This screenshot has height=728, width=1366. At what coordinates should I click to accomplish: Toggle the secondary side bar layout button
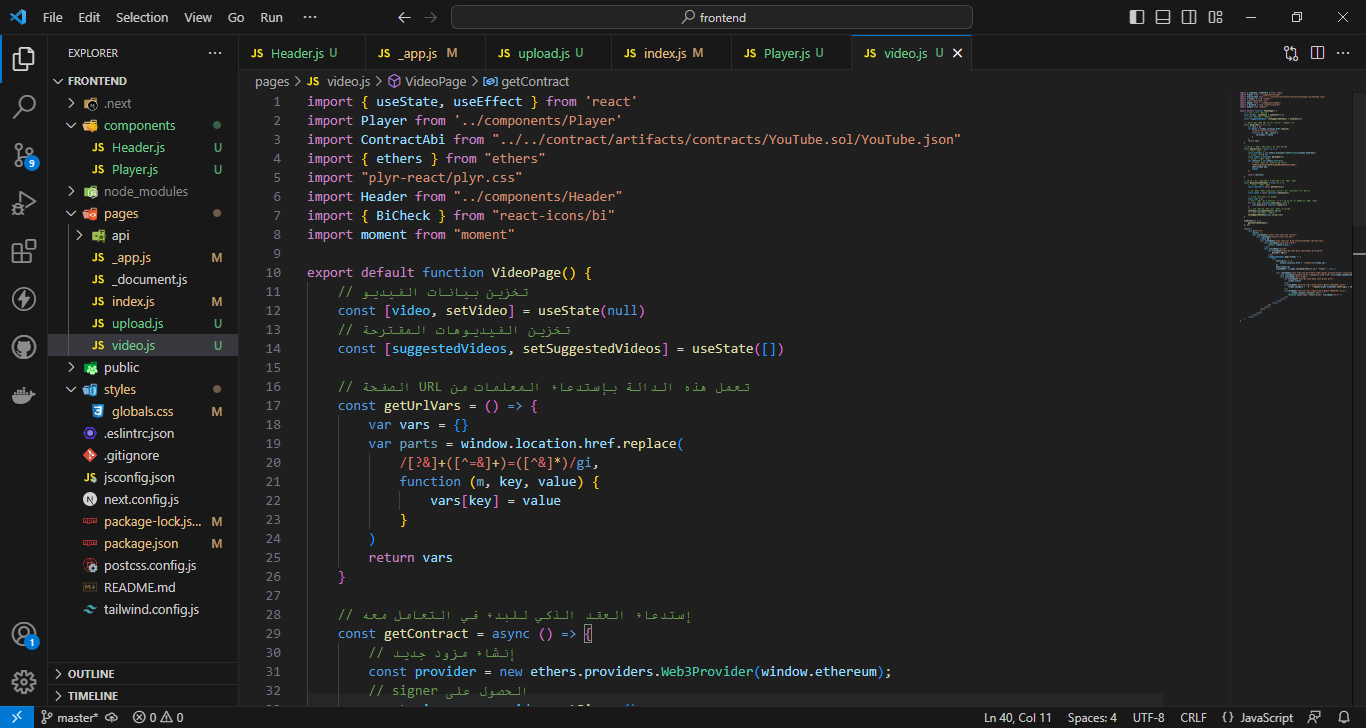click(1189, 17)
